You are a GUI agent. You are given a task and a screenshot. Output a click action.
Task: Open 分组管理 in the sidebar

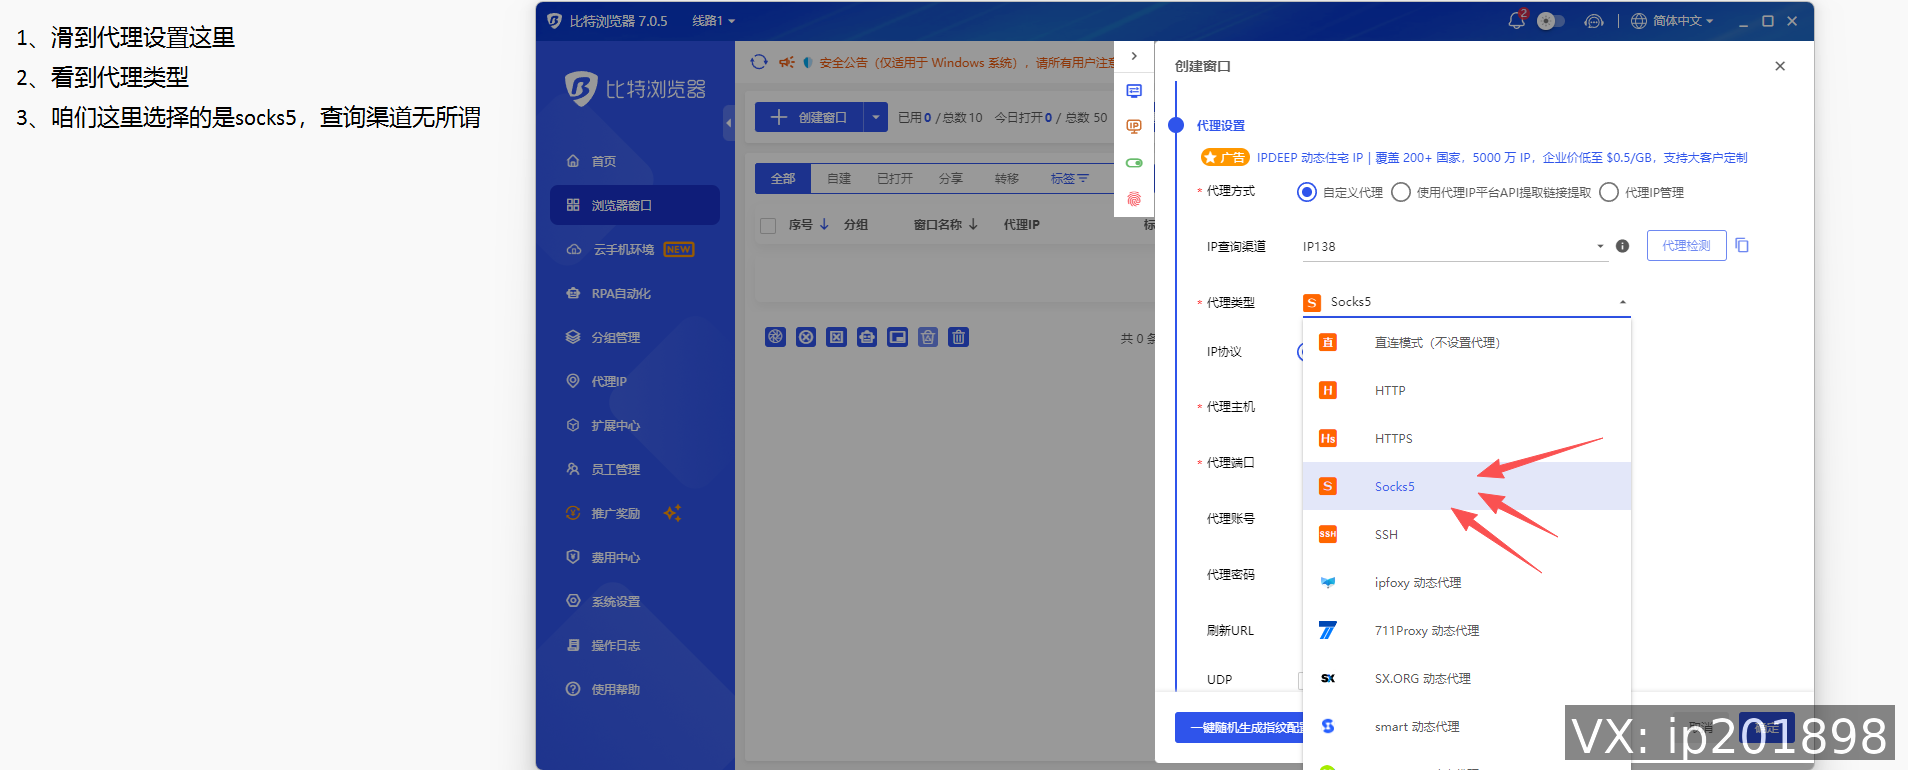tap(603, 337)
